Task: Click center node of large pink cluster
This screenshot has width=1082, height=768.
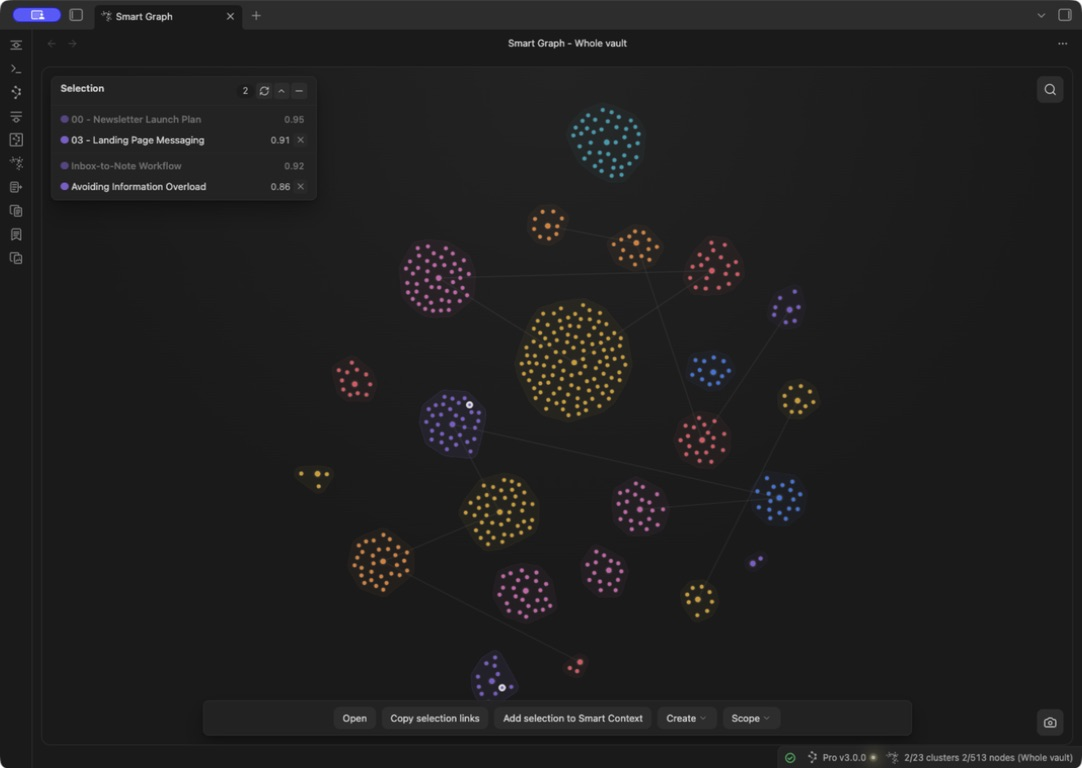Action: pyautogui.click(x=438, y=278)
